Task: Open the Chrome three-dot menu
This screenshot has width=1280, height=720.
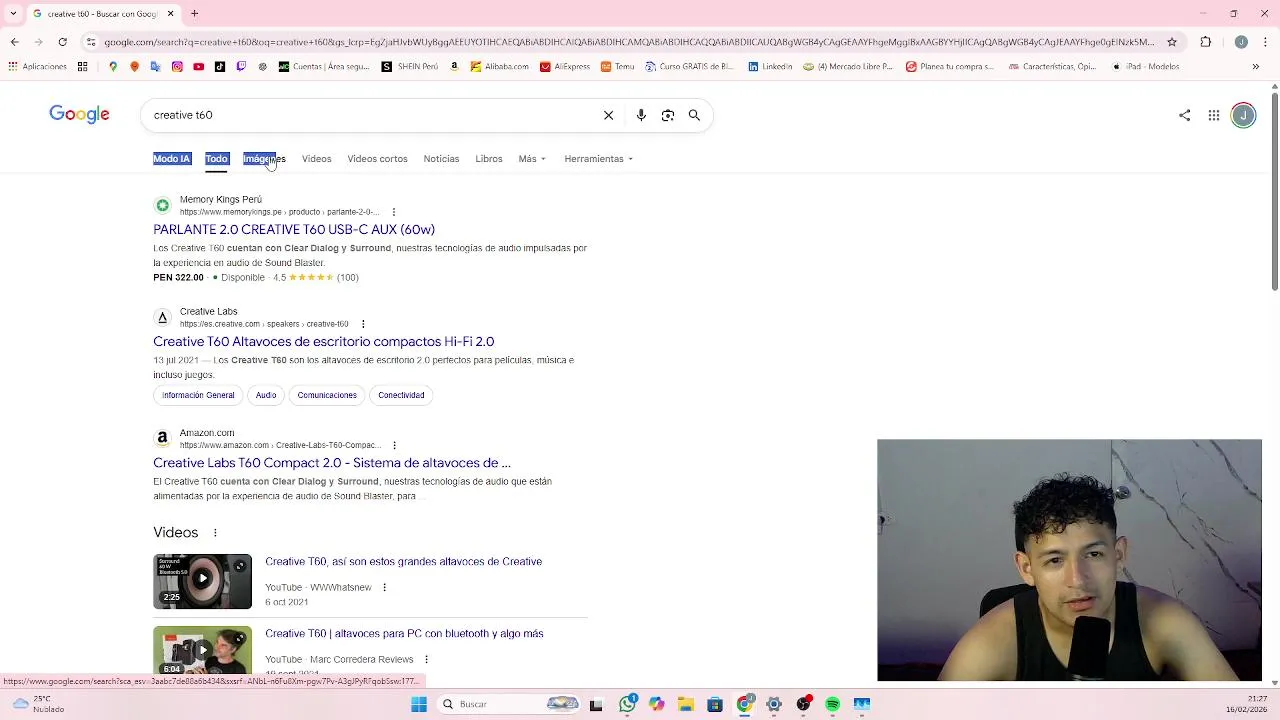Action: 1264,42
